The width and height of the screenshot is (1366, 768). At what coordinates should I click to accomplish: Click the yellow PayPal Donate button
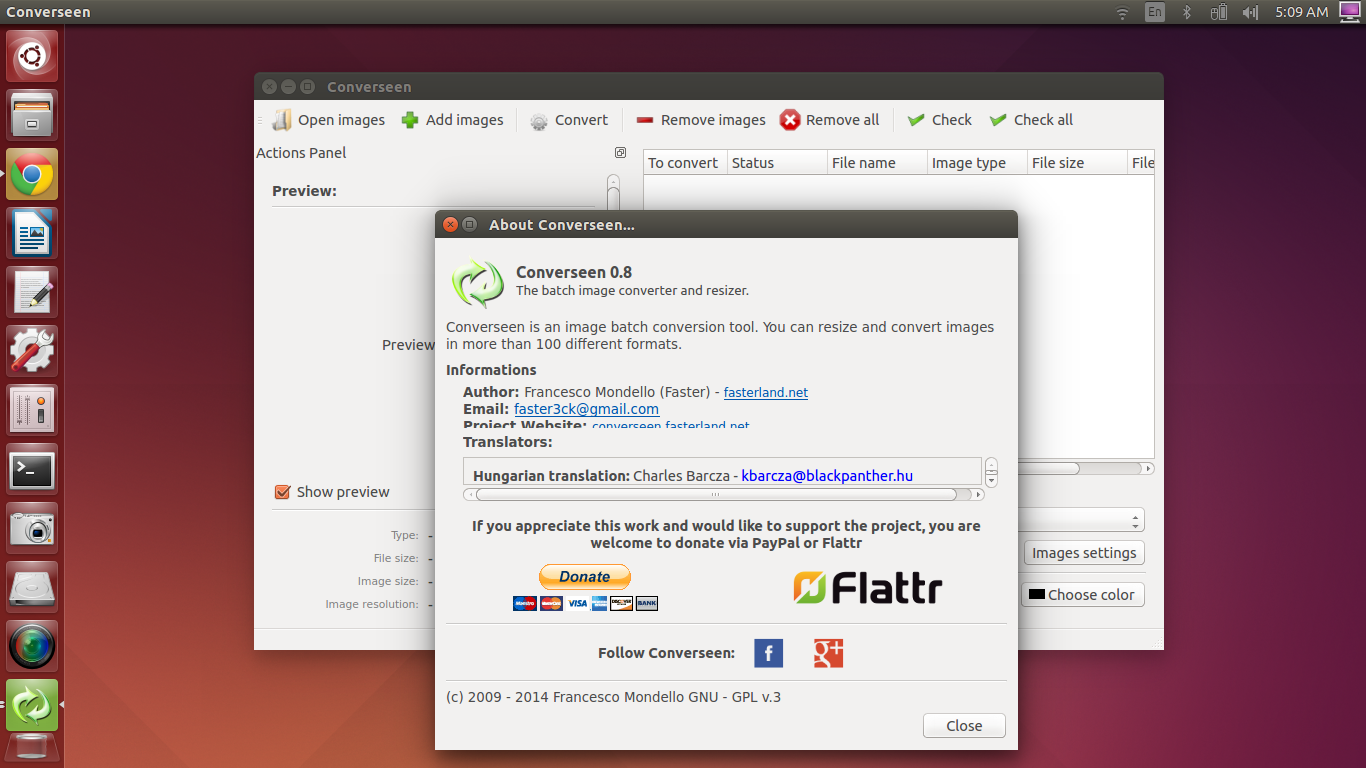point(585,577)
